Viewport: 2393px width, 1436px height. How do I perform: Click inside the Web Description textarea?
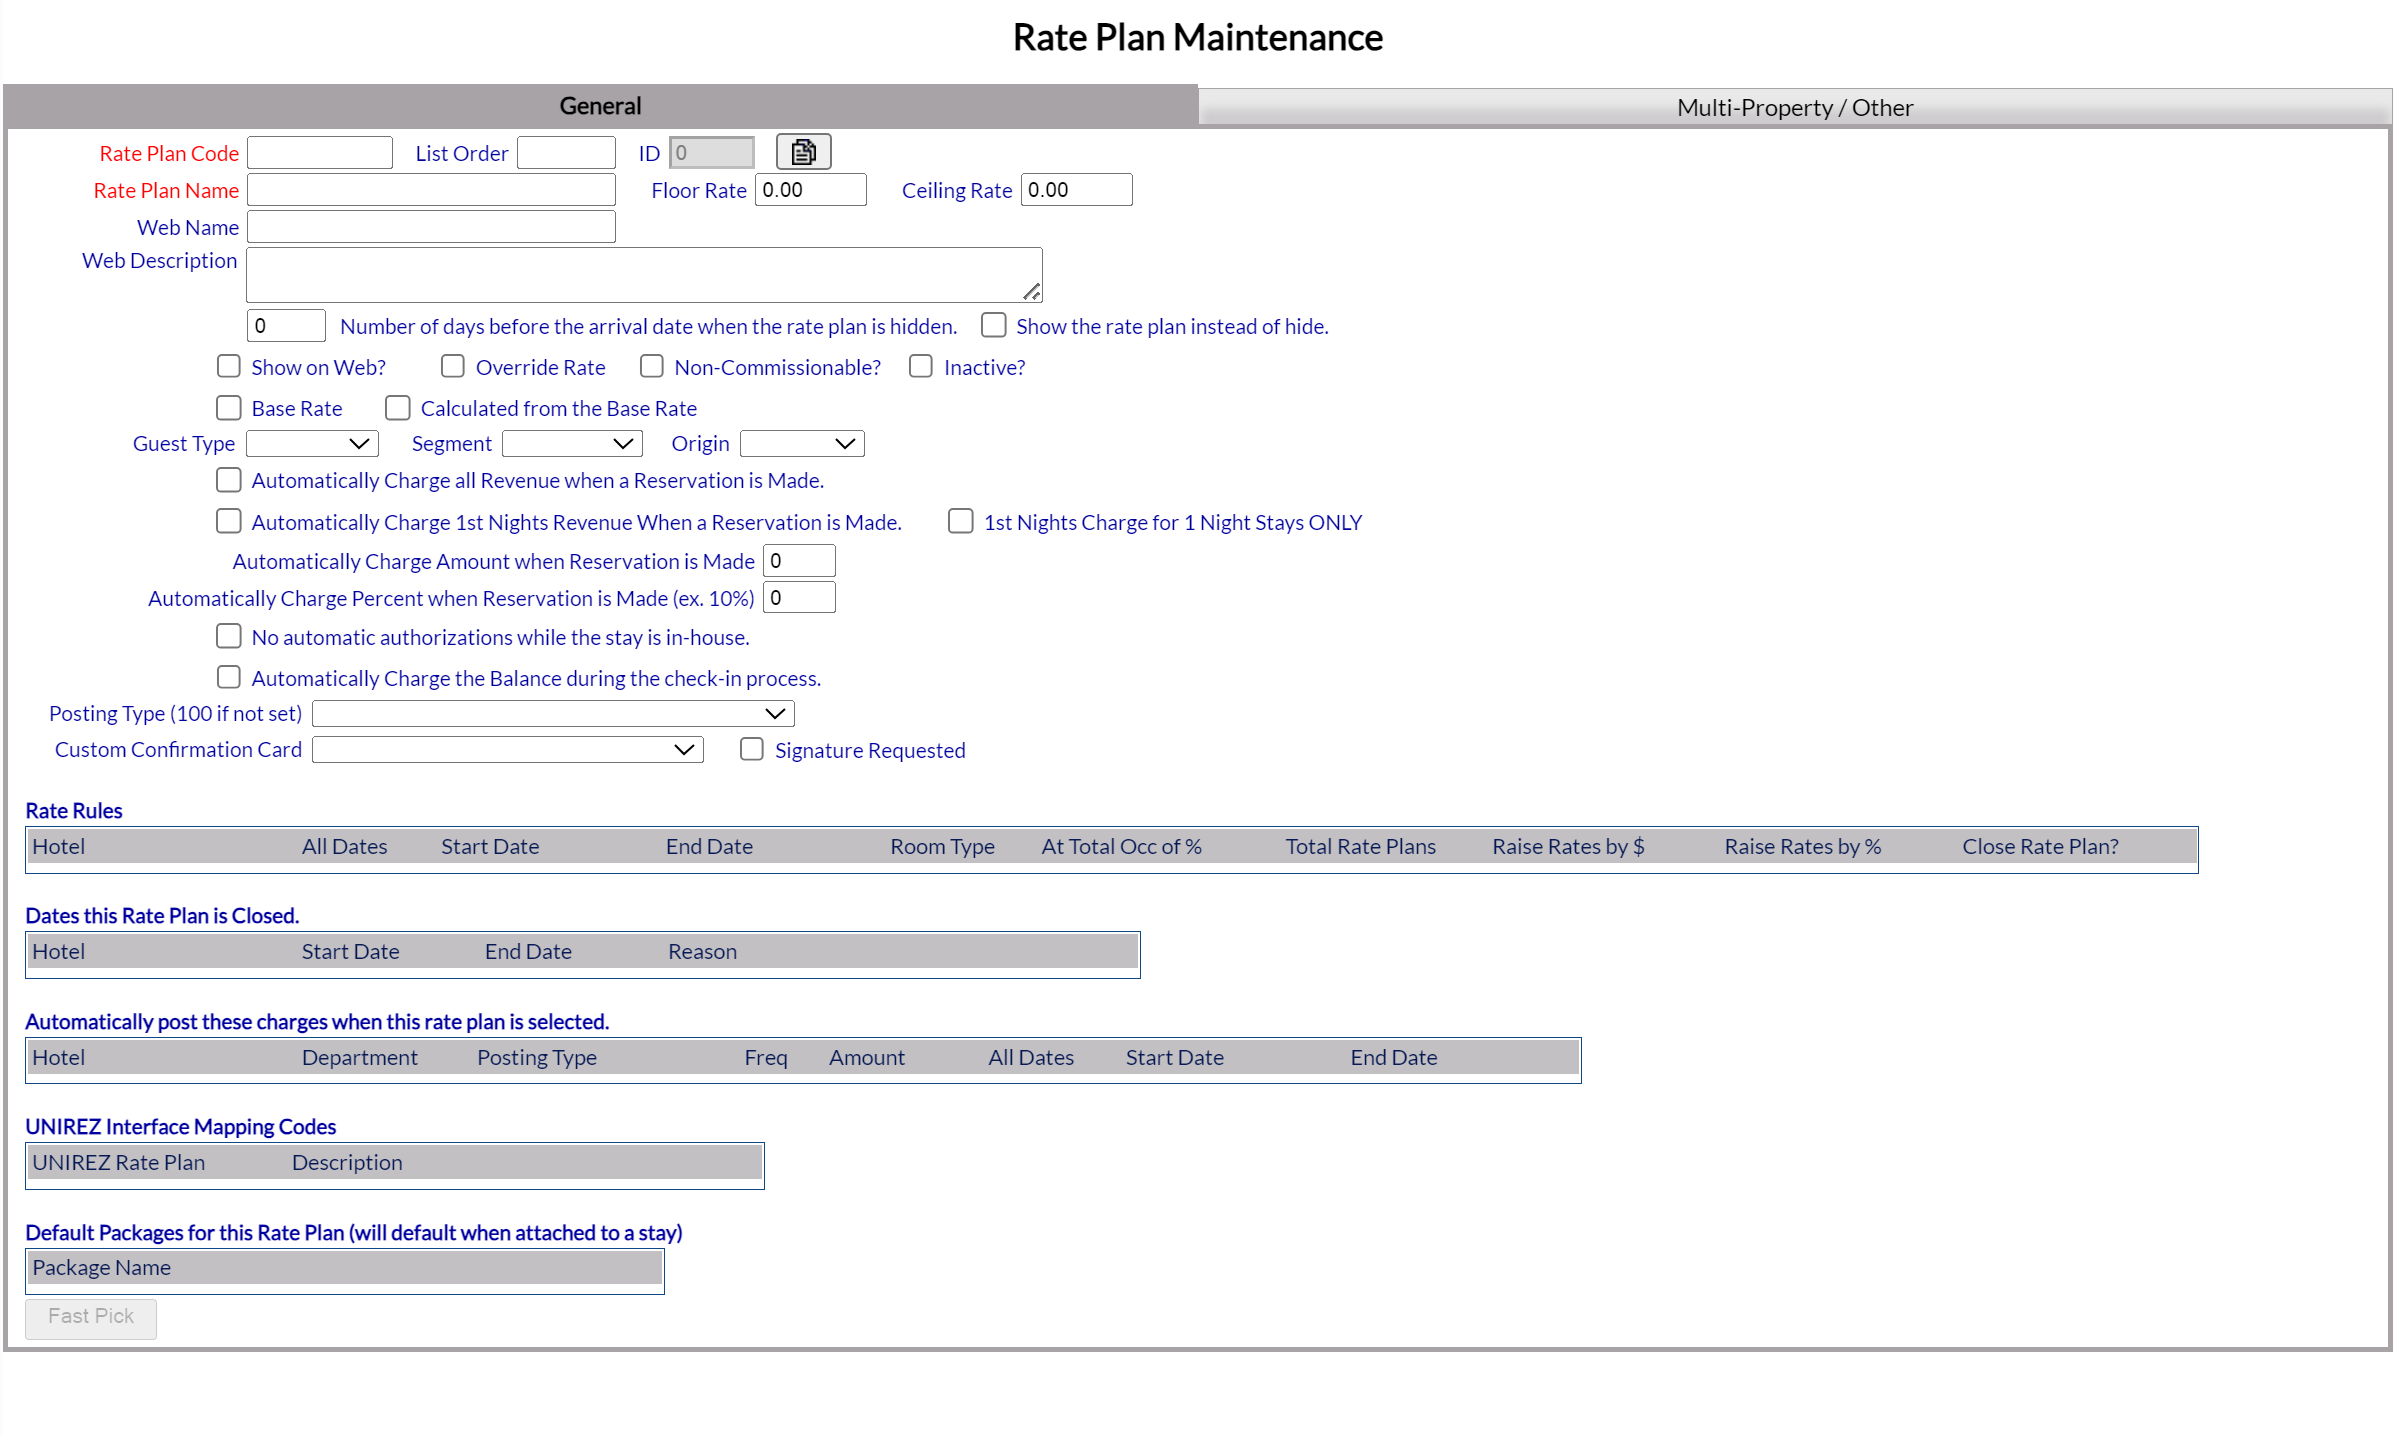[644, 275]
